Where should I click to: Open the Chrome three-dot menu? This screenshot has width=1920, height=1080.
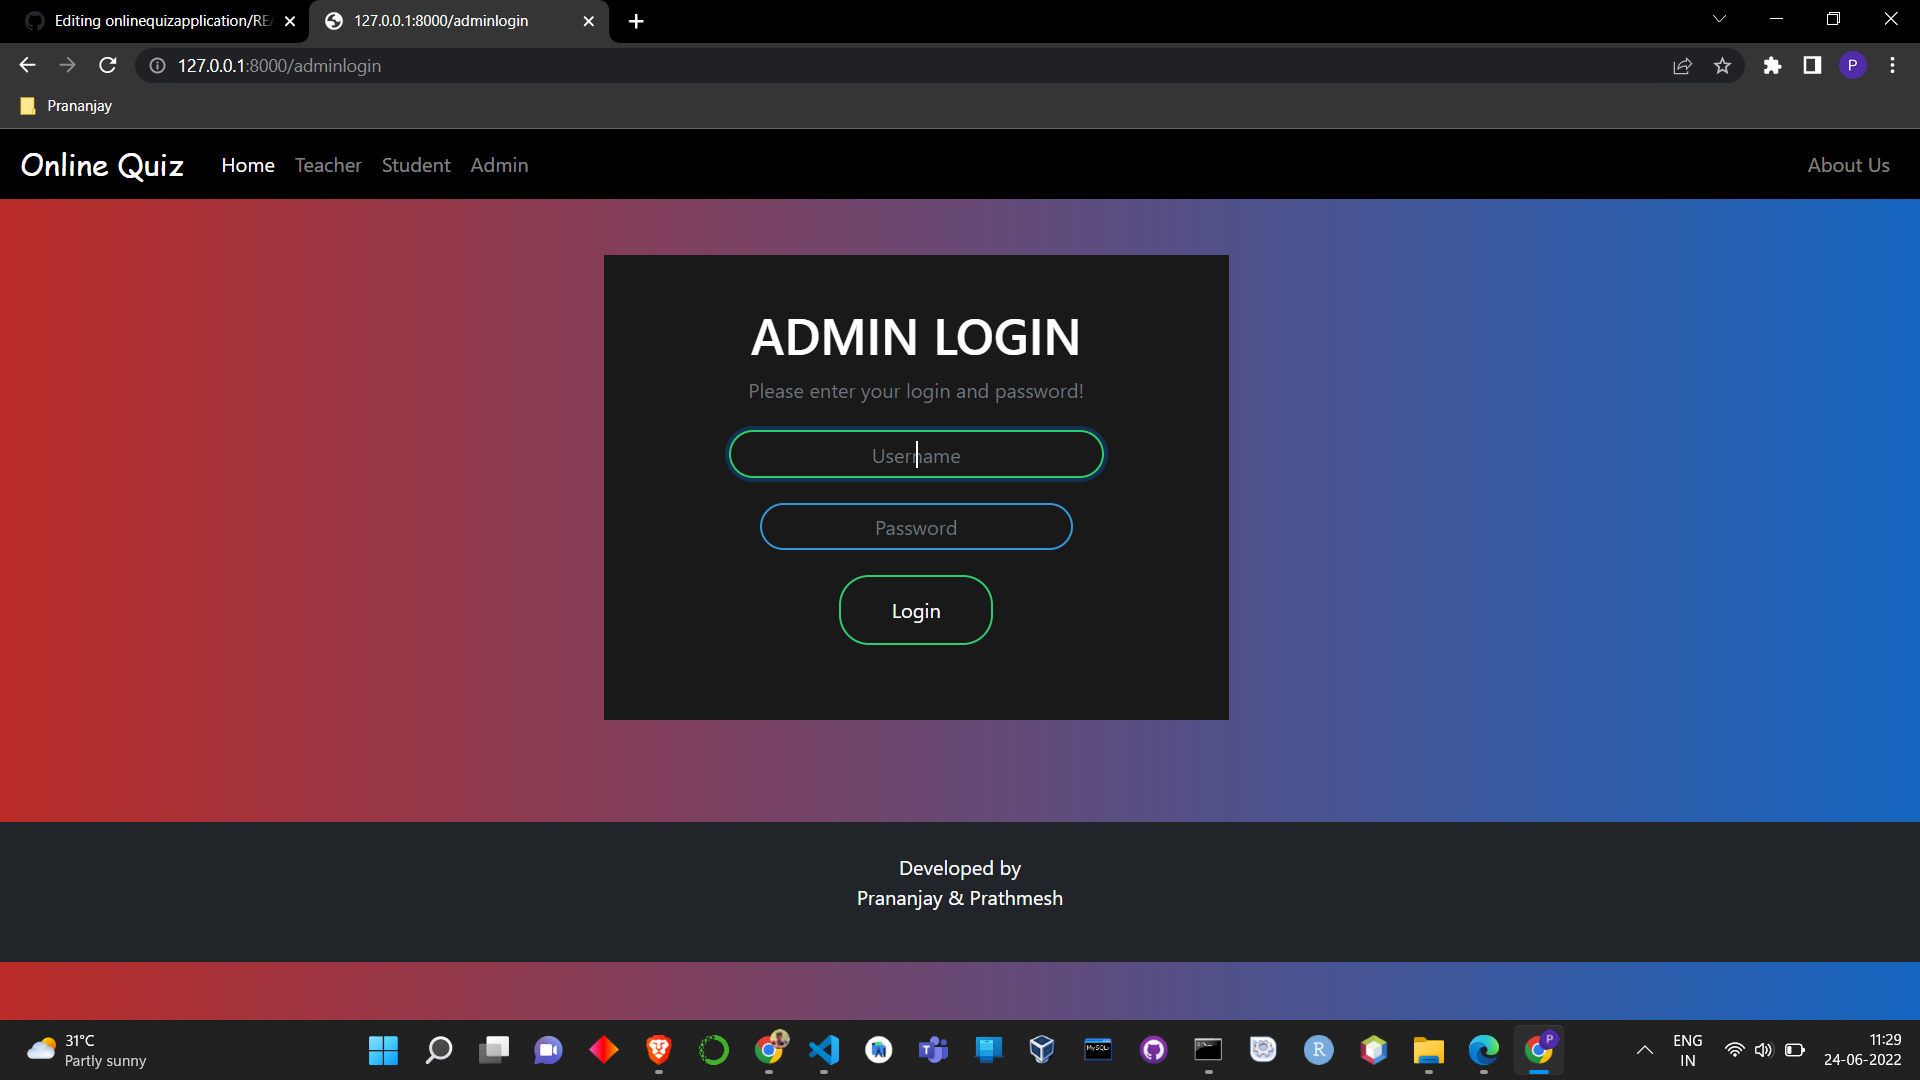1892,65
